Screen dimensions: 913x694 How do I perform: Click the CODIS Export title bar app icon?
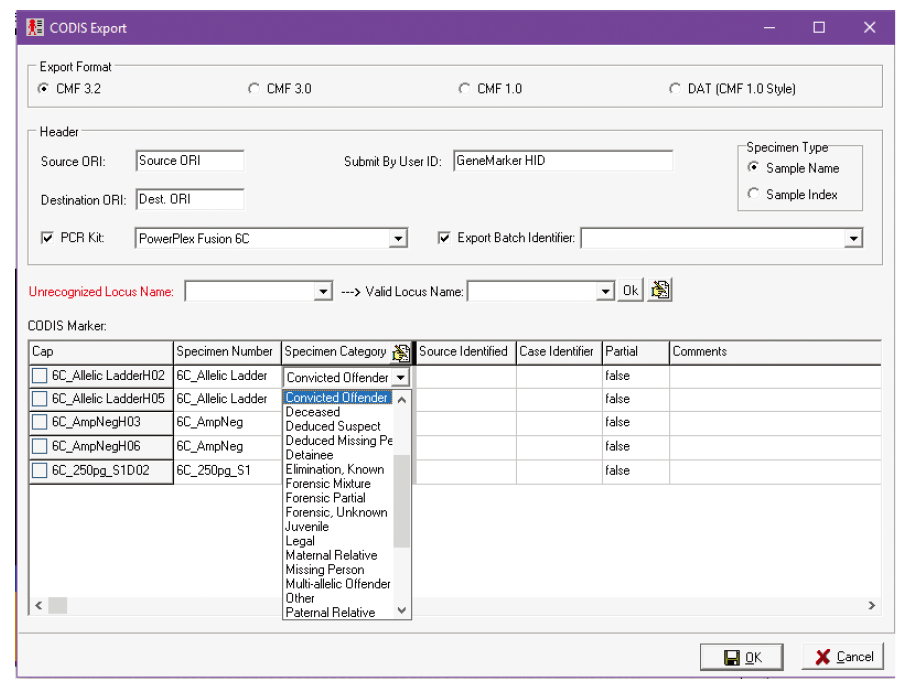pos(36,27)
